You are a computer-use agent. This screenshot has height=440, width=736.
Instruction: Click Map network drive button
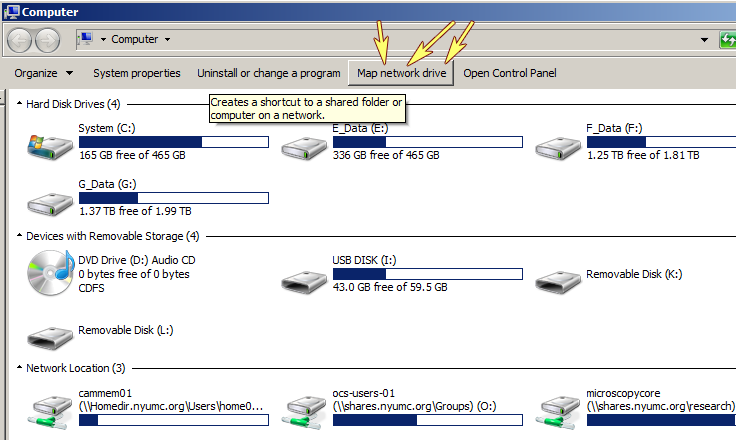click(401, 73)
